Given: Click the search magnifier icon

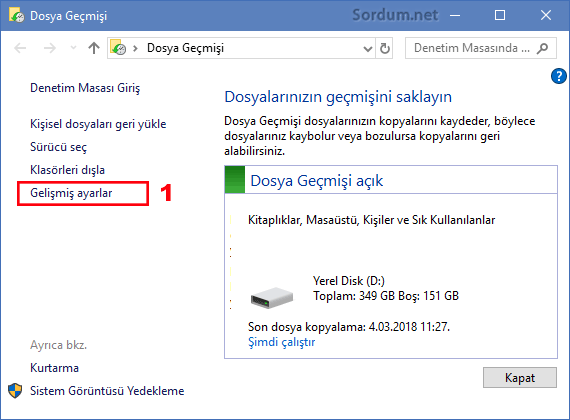Looking at the screenshot, I should pos(542,48).
